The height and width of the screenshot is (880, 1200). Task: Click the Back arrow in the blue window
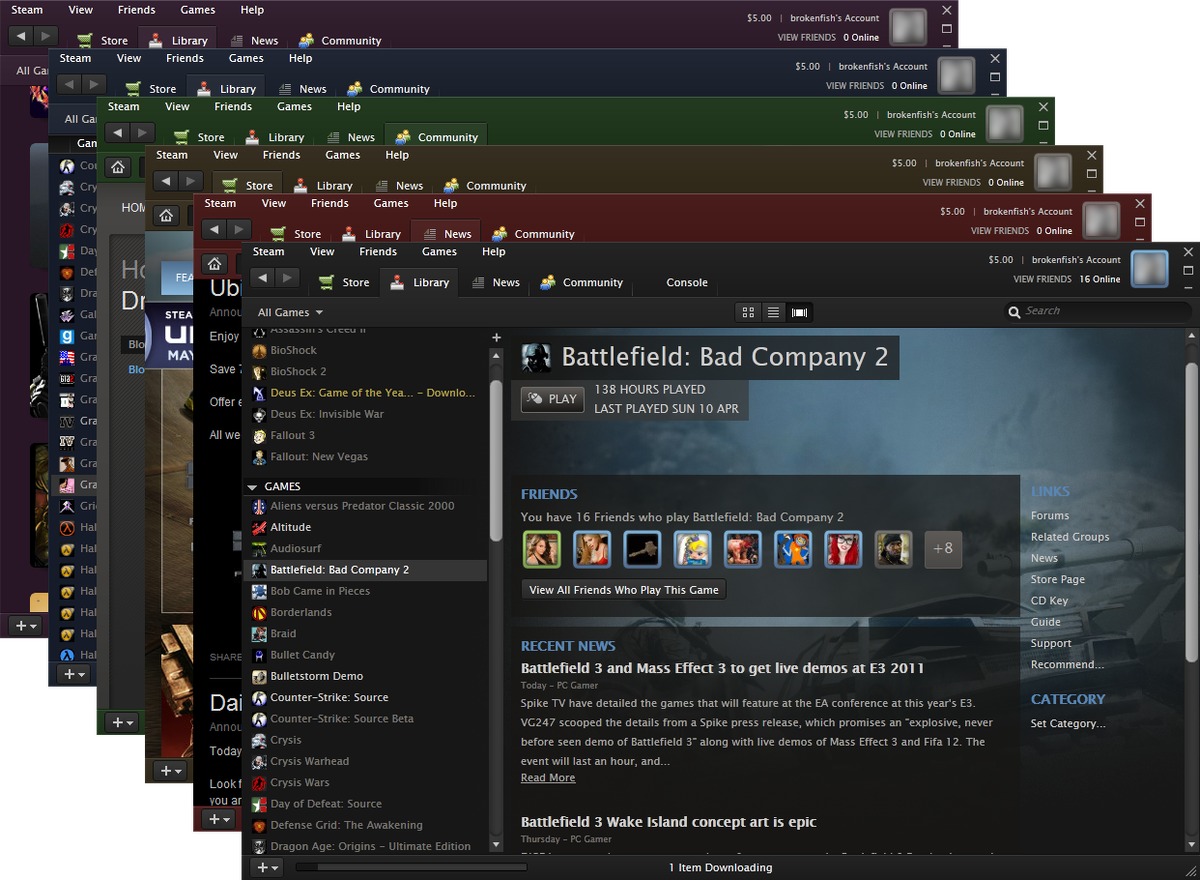pos(69,84)
